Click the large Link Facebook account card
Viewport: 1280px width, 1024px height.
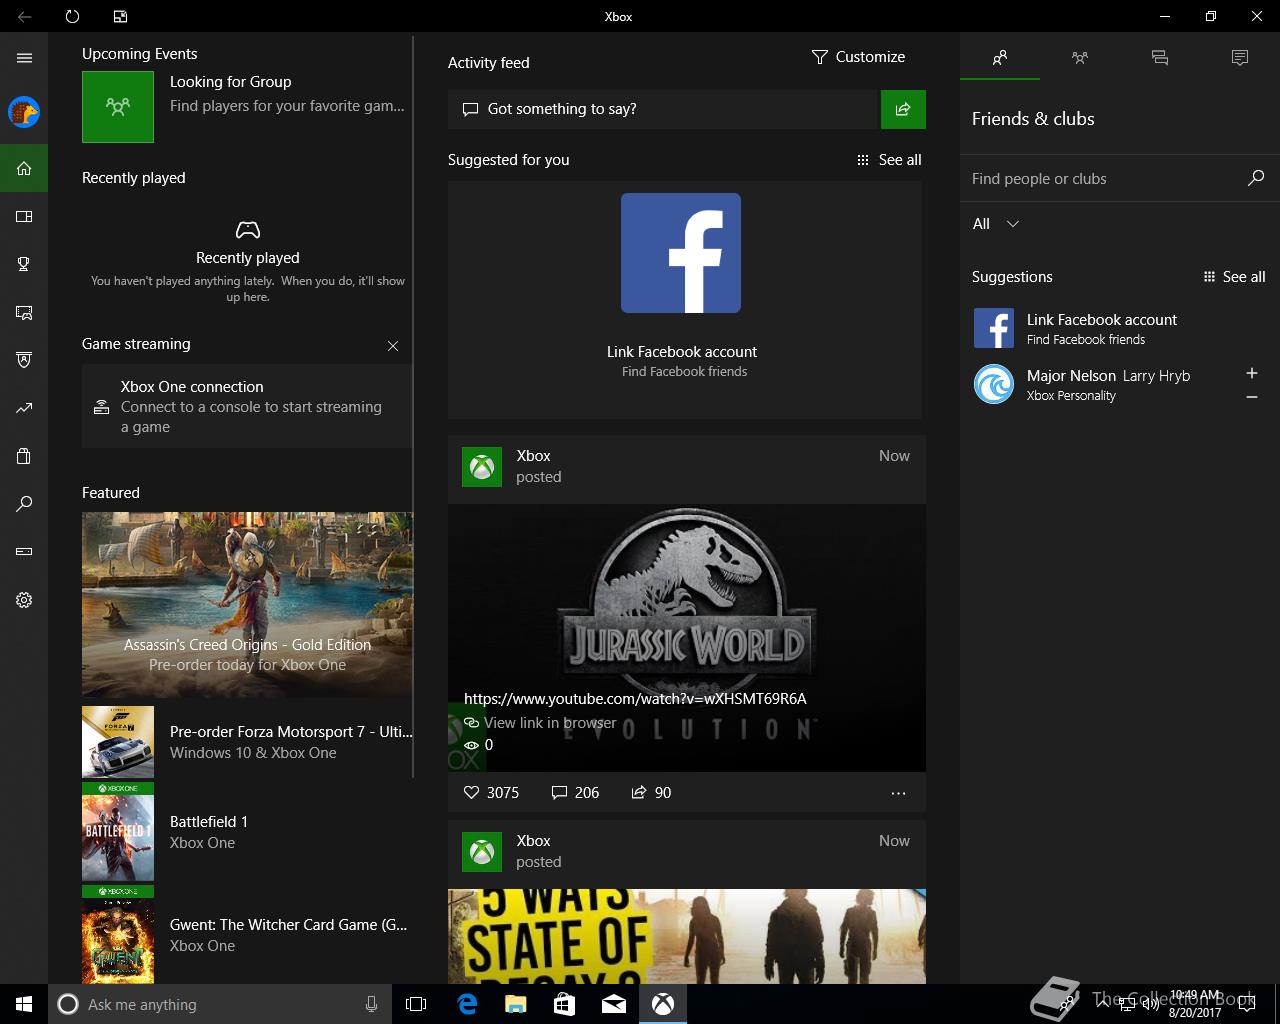(x=687, y=299)
